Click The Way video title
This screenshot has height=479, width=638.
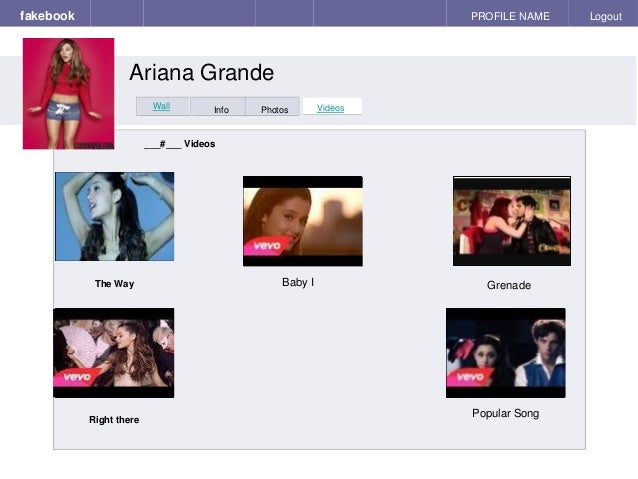pos(114,284)
